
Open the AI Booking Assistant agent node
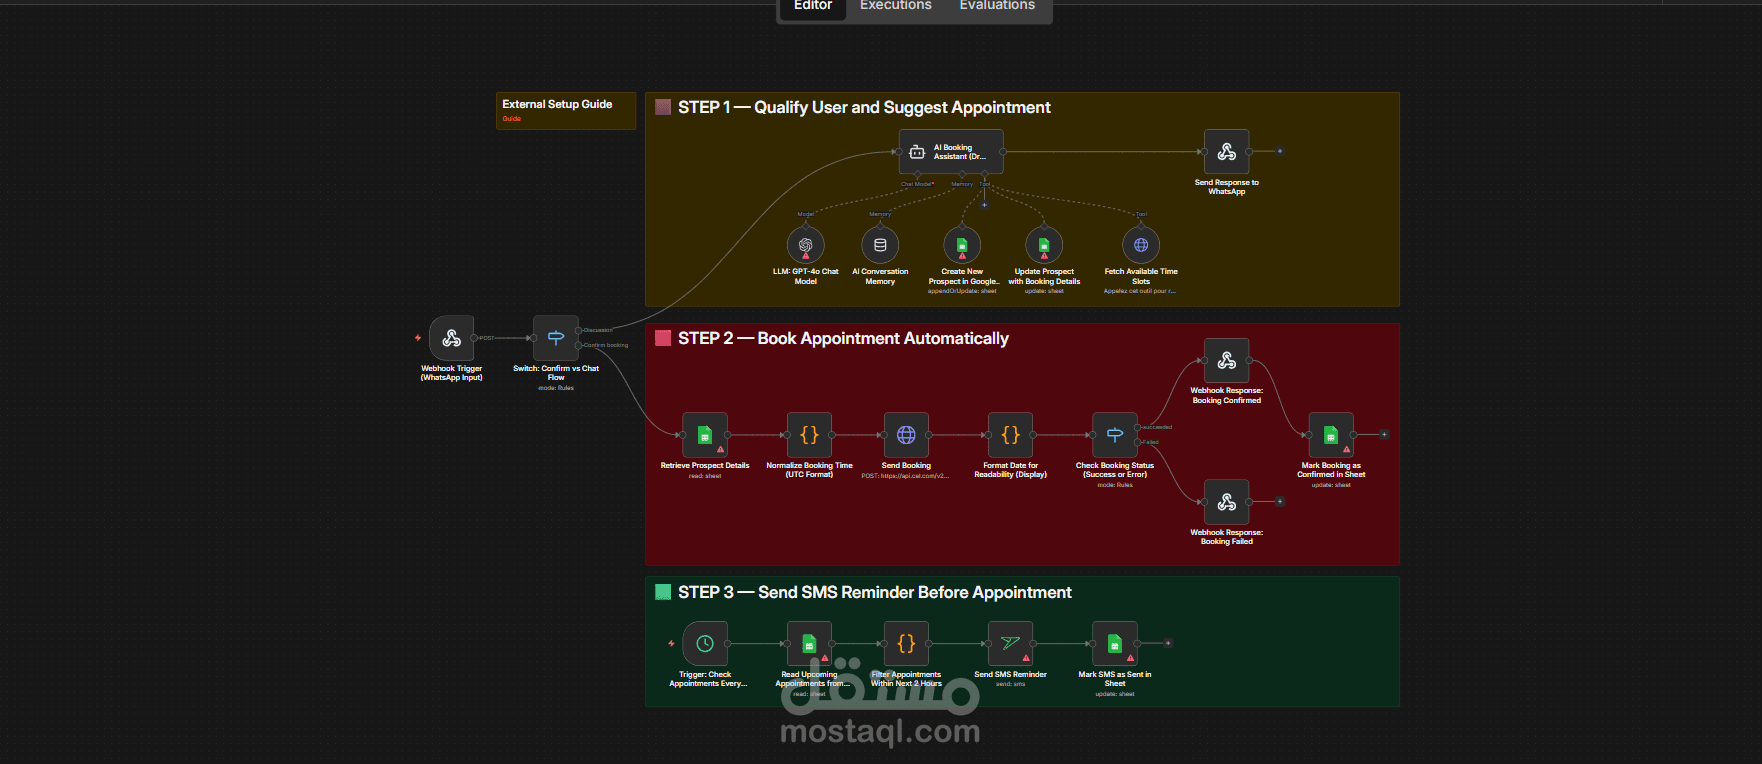pos(951,152)
